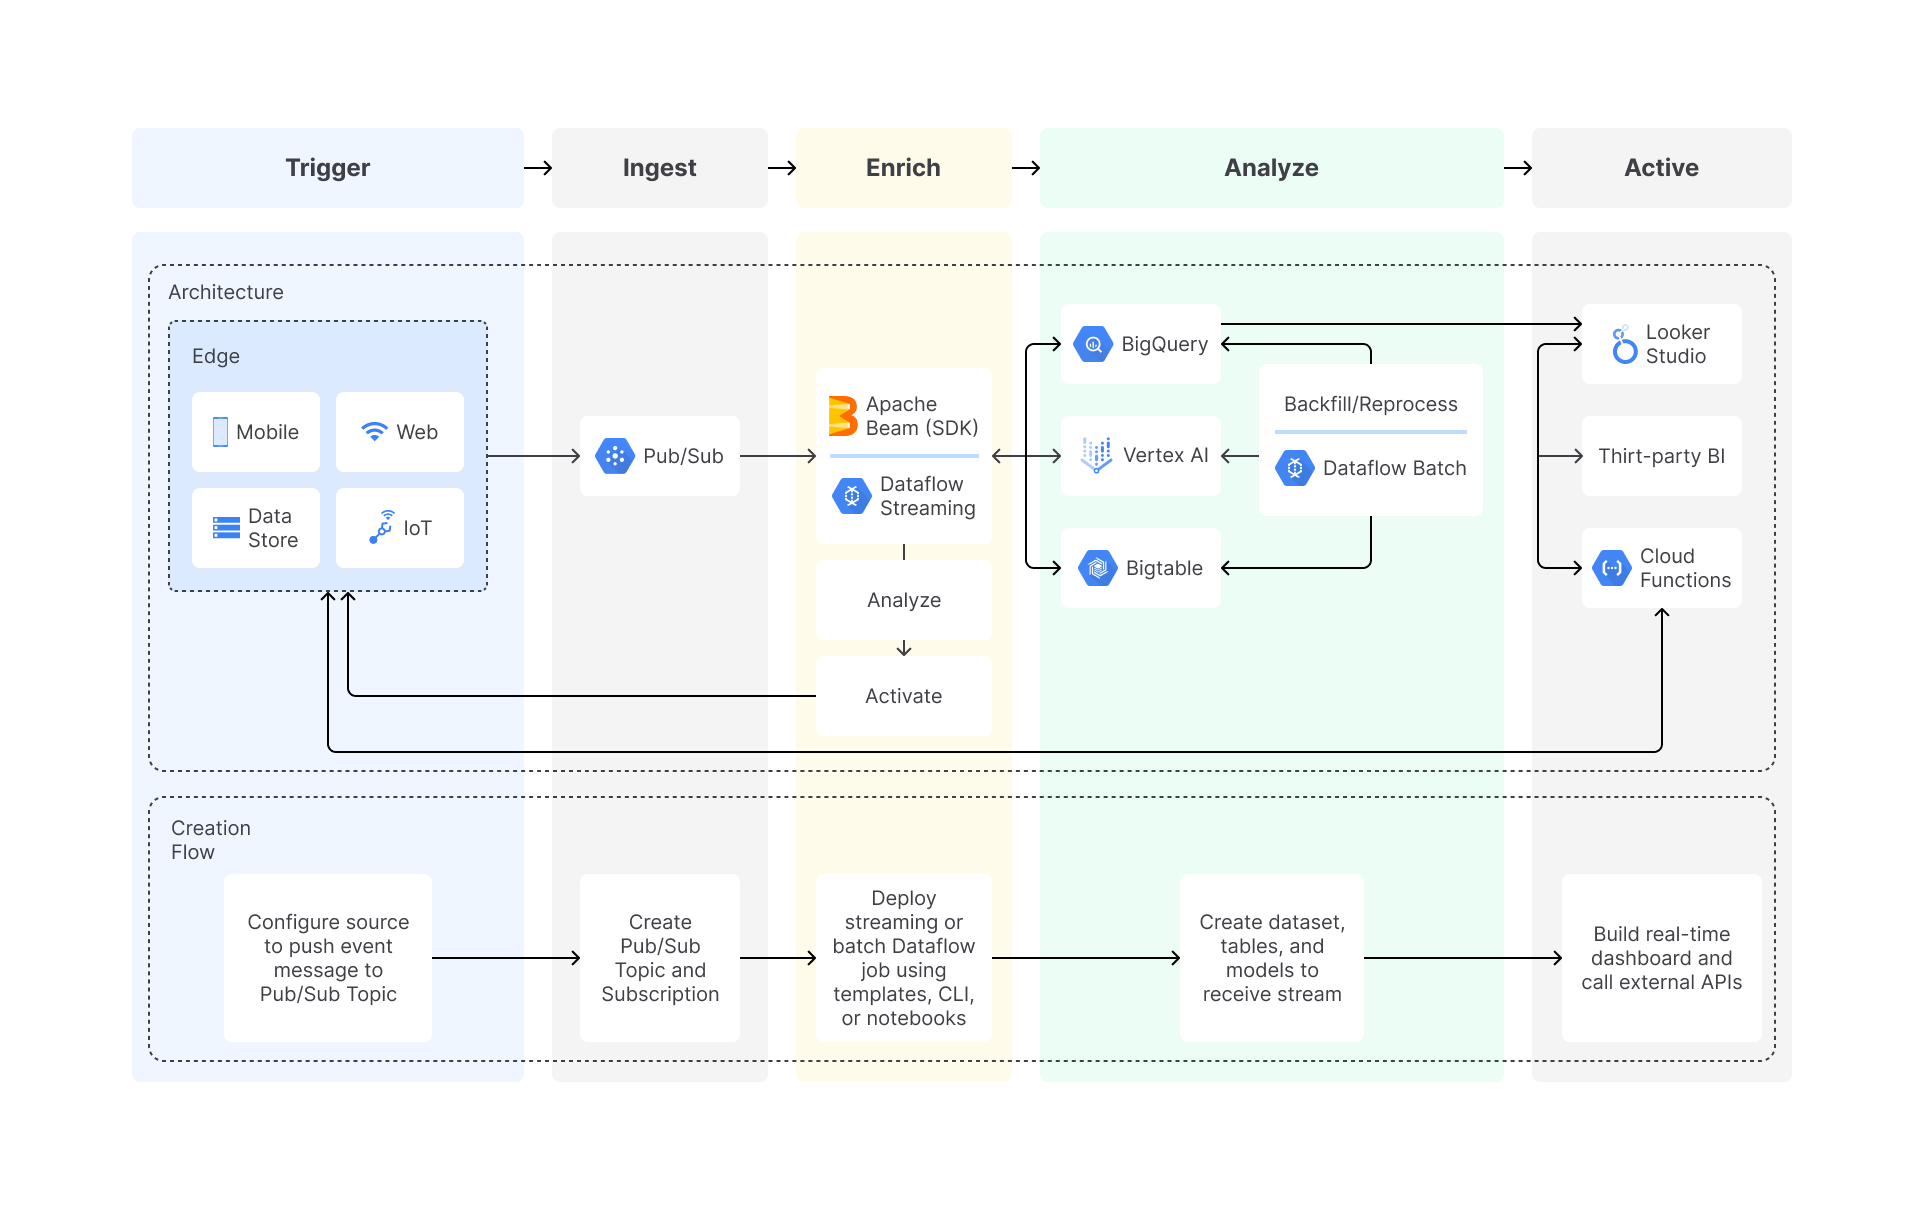Click the Apache Beam (SDK) text
Image resolution: width=1920 pixels, height=1210 pixels.
tap(922, 416)
